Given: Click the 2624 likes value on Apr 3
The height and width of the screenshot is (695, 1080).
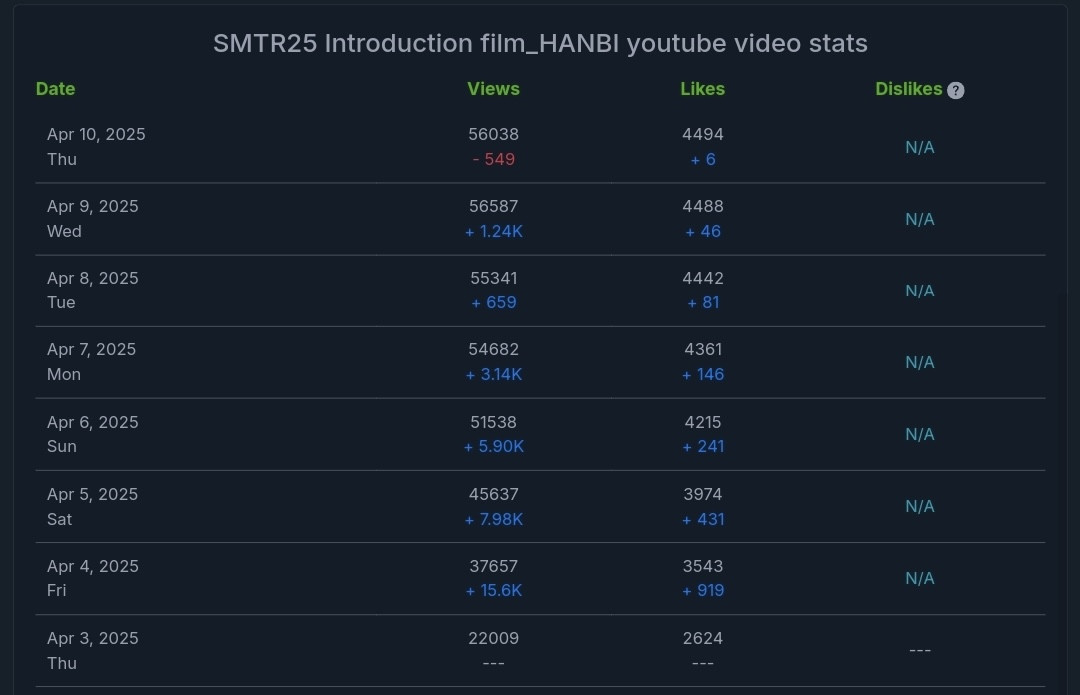Looking at the screenshot, I should point(703,639).
